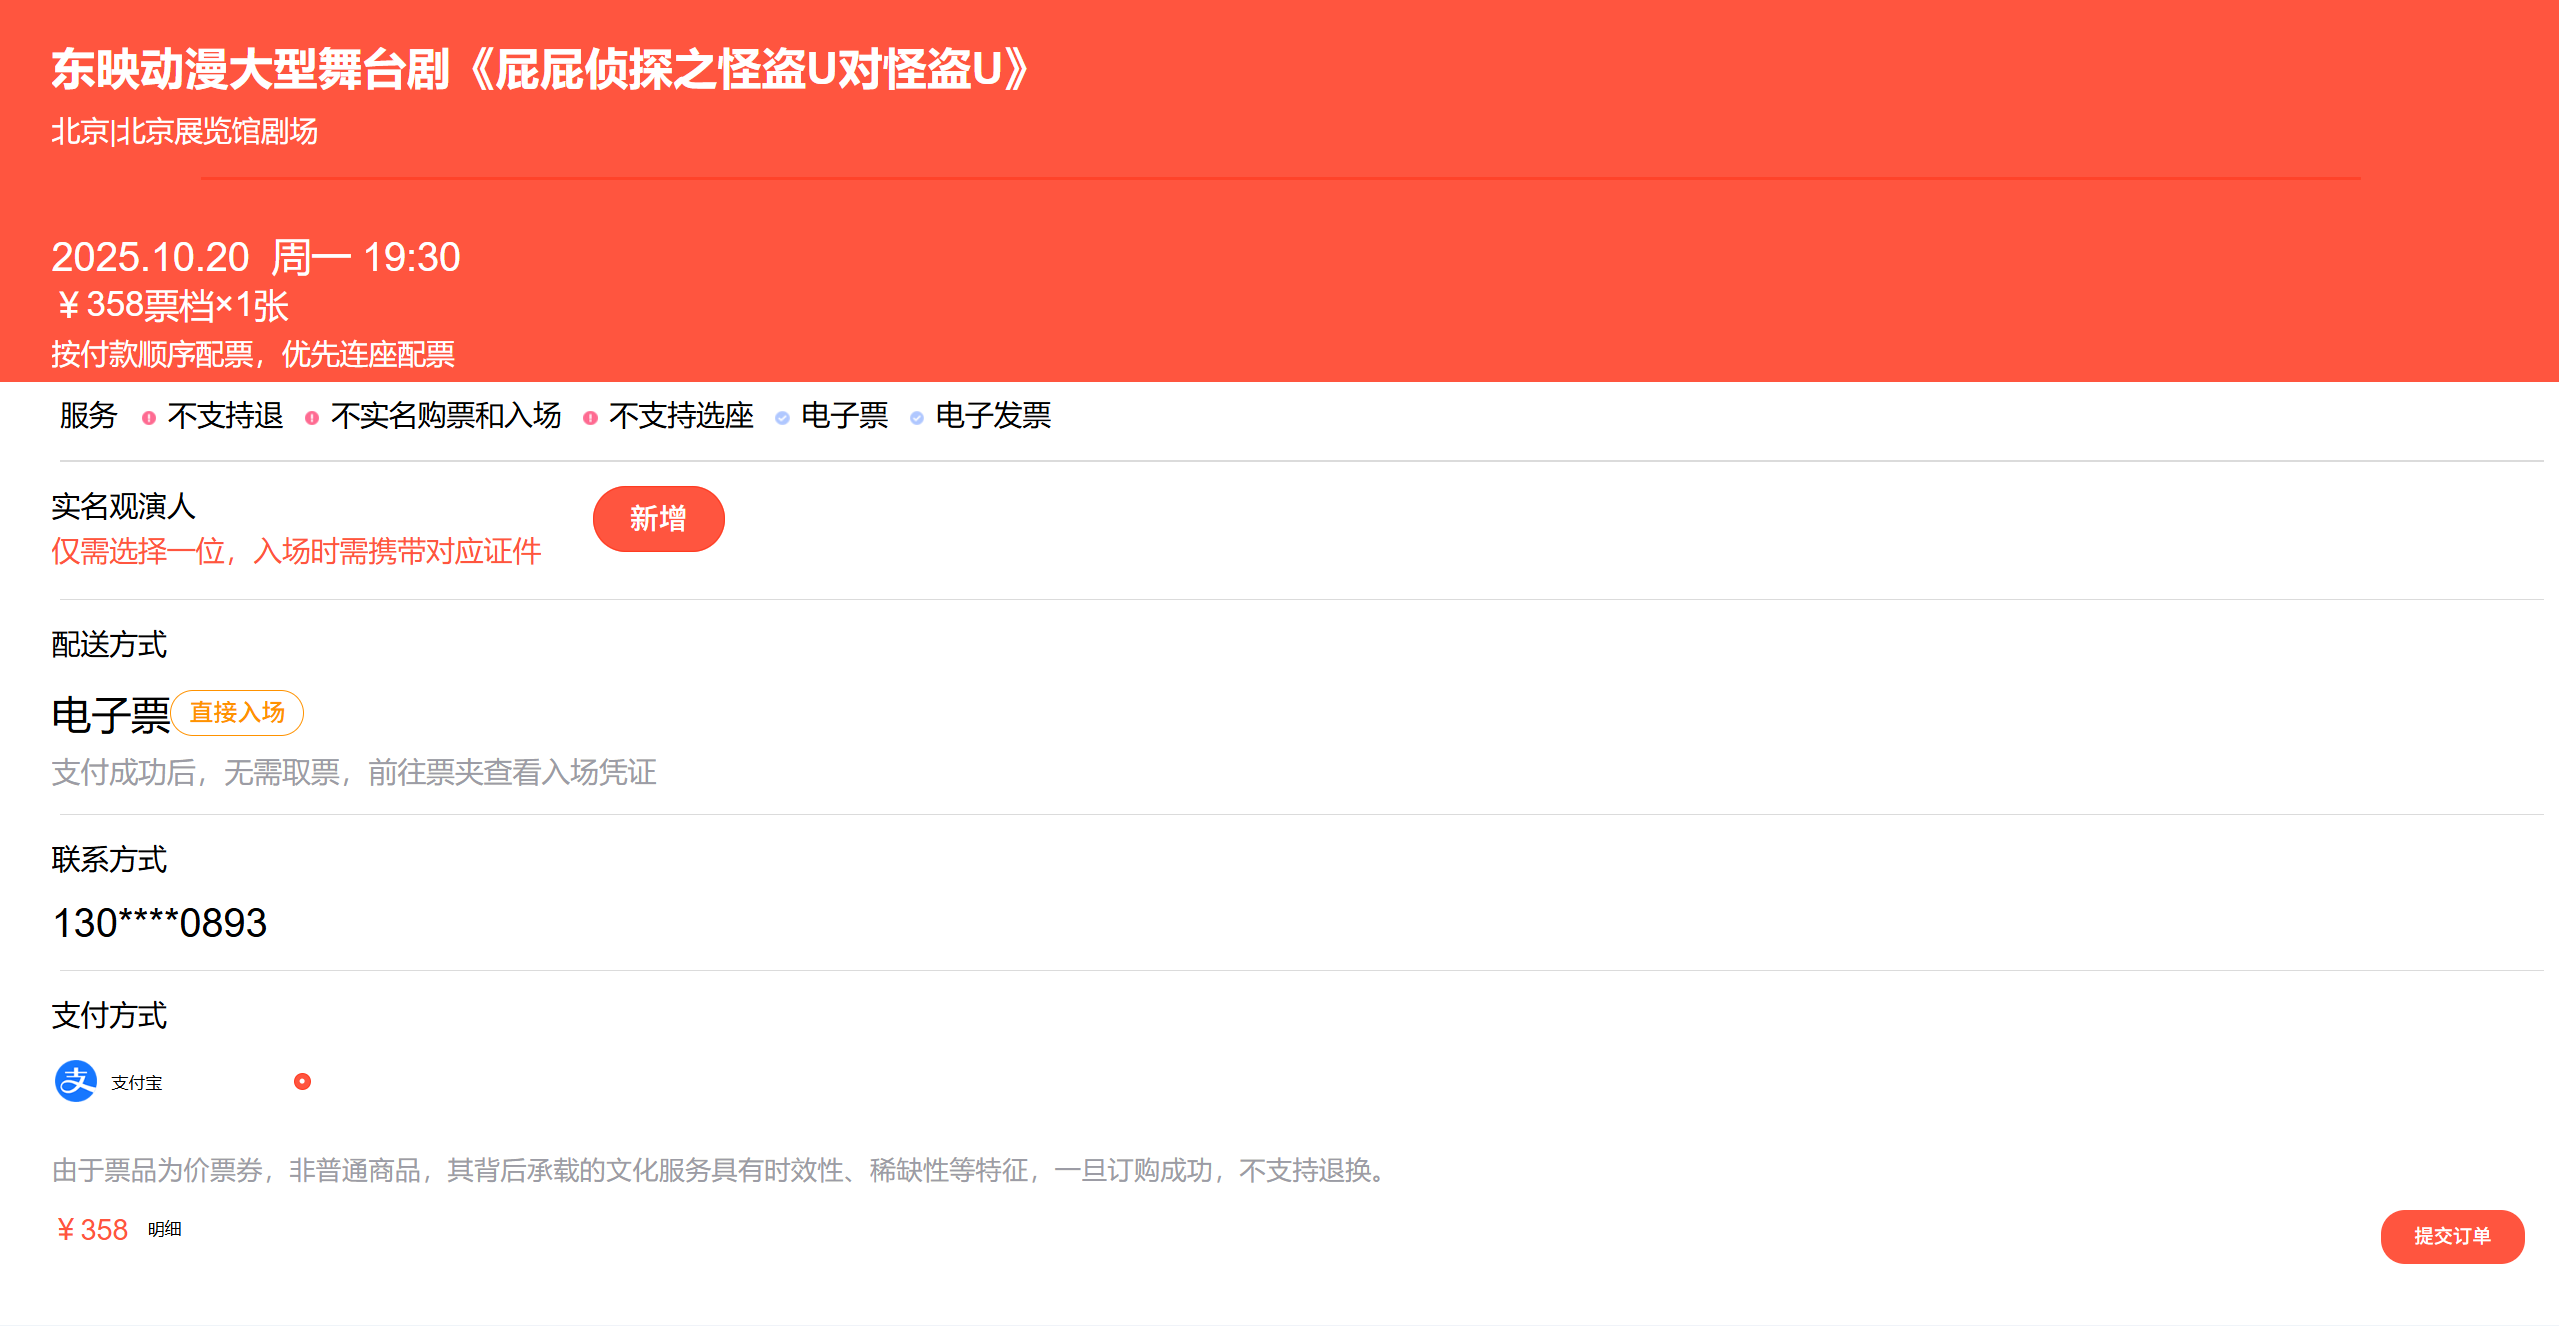Submit the order with 提交订单 button

pyautogui.click(x=2451, y=1236)
